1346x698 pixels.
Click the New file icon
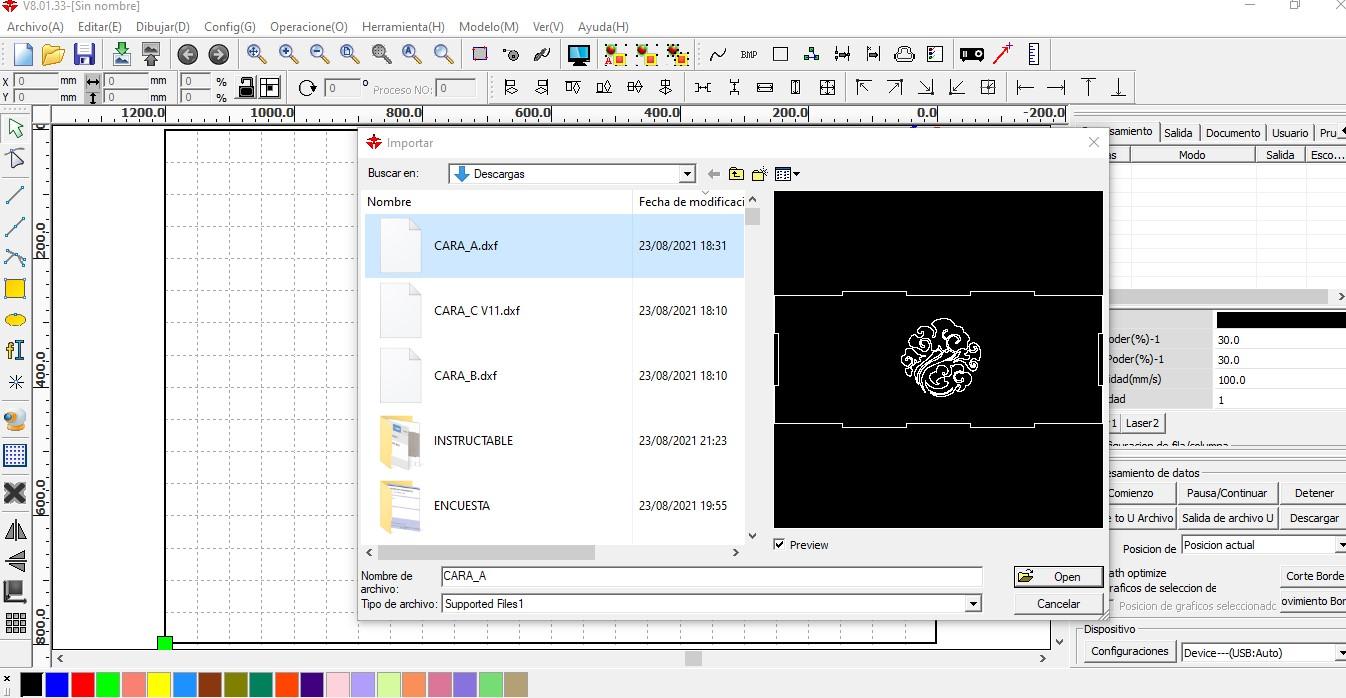tap(23, 54)
